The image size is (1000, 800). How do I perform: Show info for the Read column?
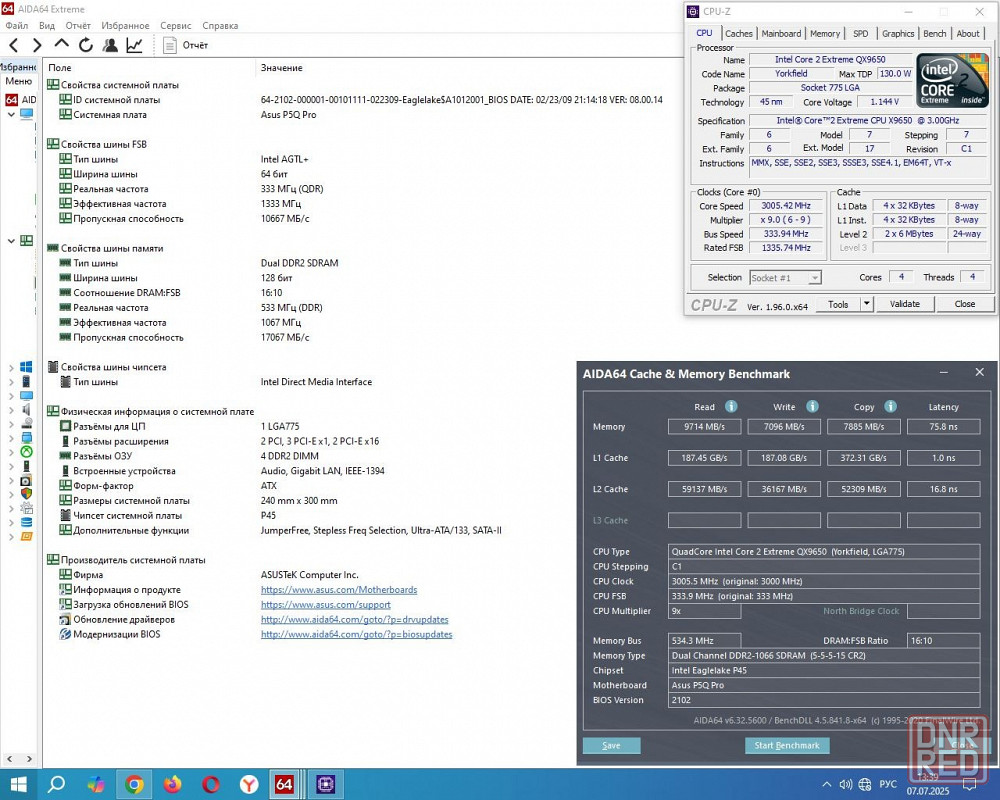[x=731, y=406]
